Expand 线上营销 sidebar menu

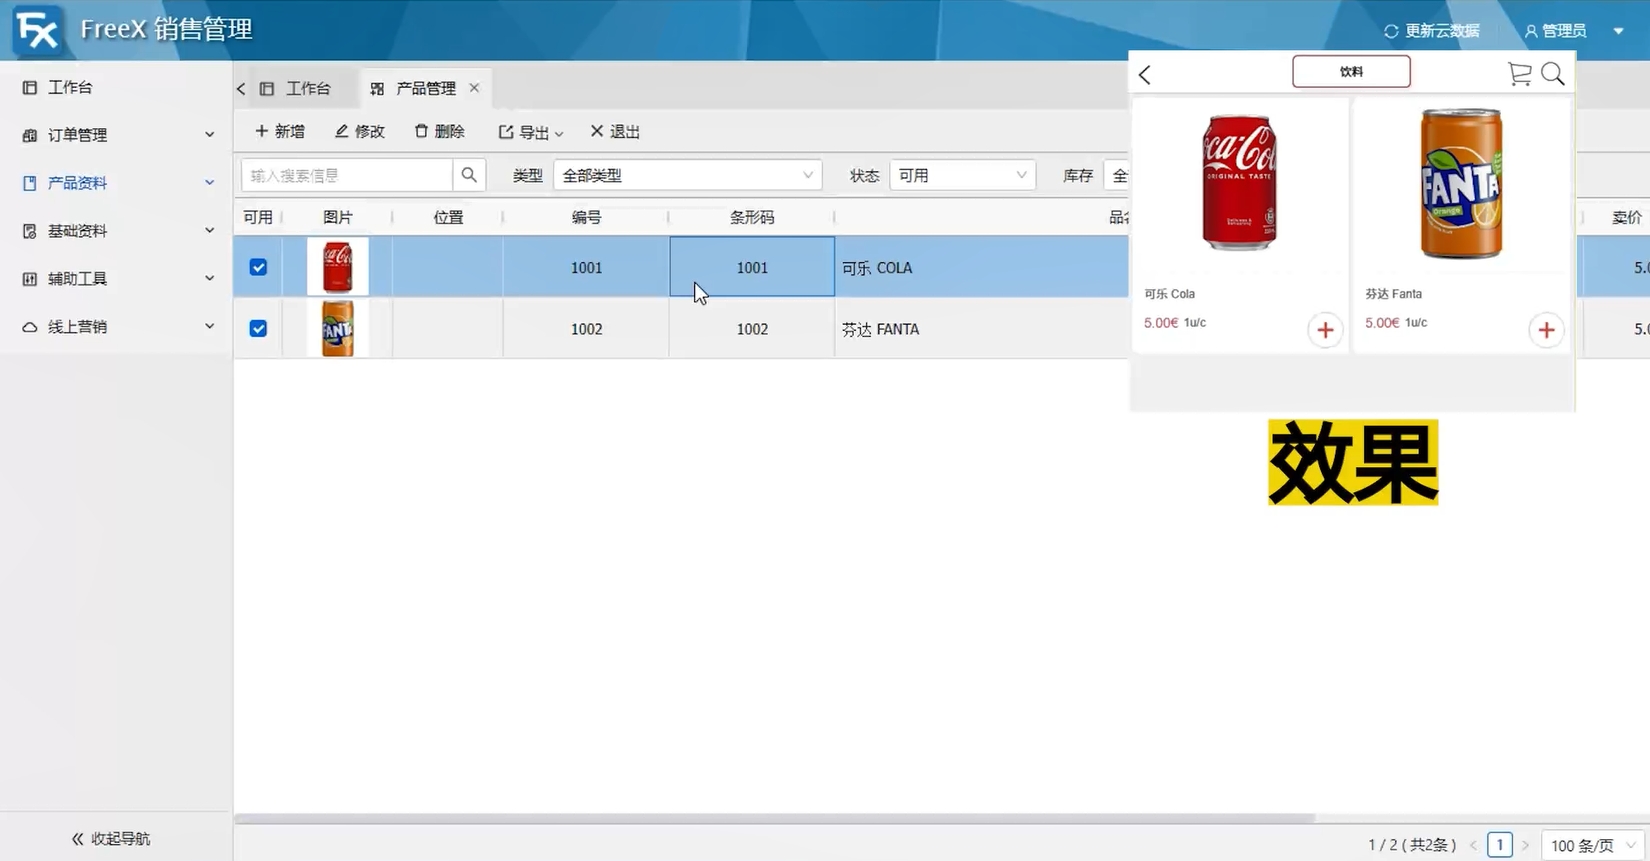[116, 327]
